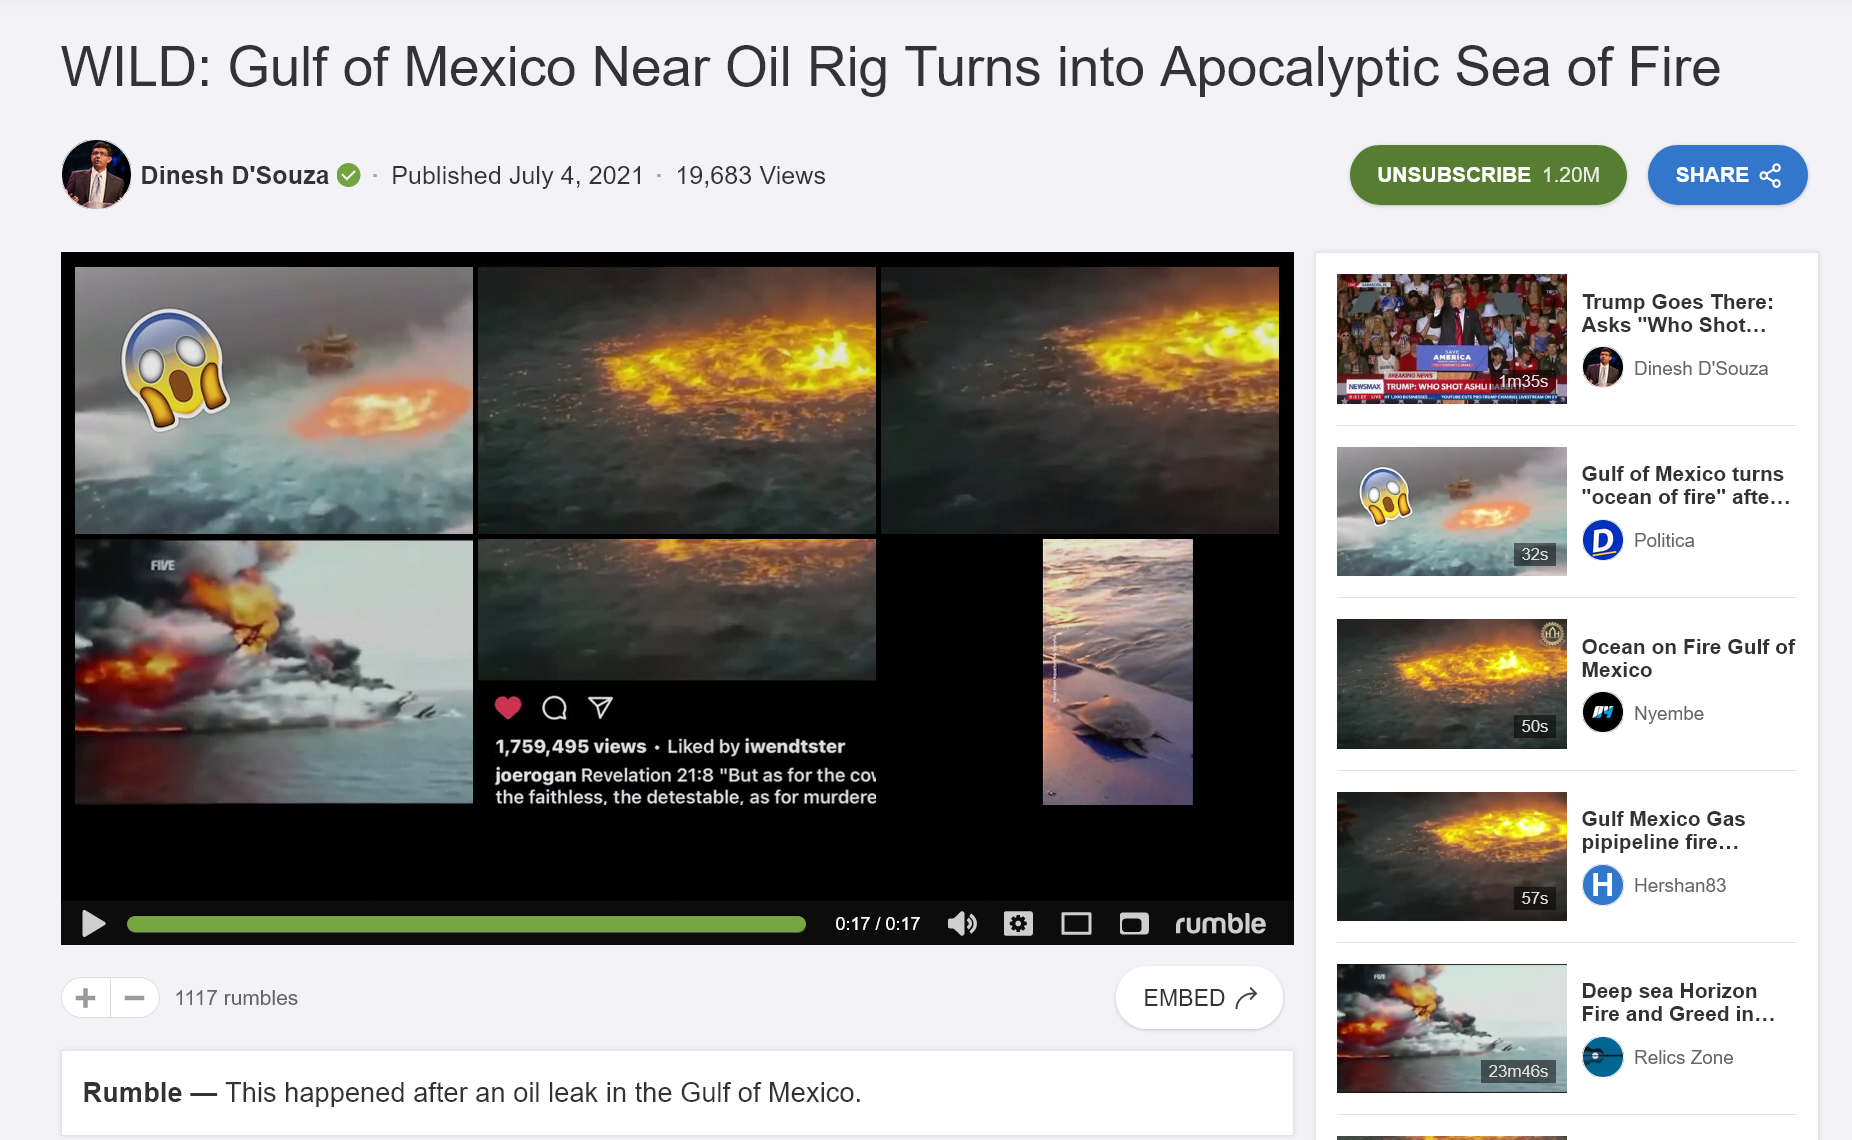Click the 1117 rumbles count
Viewport: 1852px width, 1140px height.
[236, 998]
